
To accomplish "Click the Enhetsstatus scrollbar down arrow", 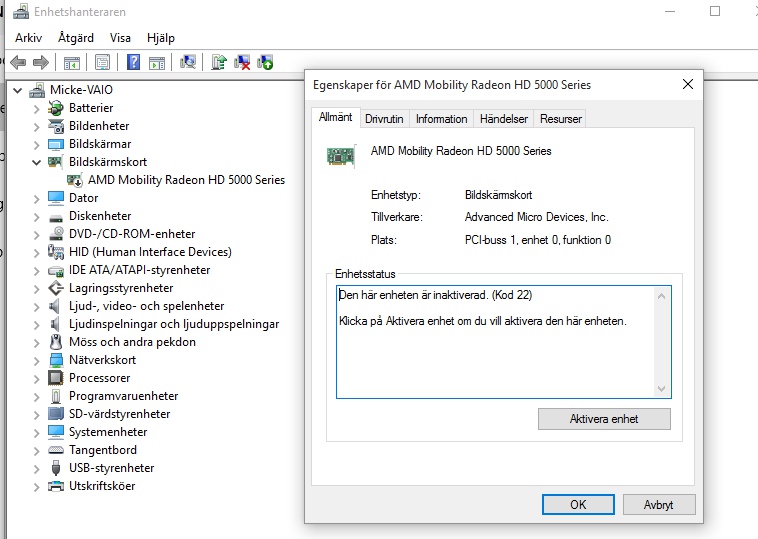I will [662, 389].
